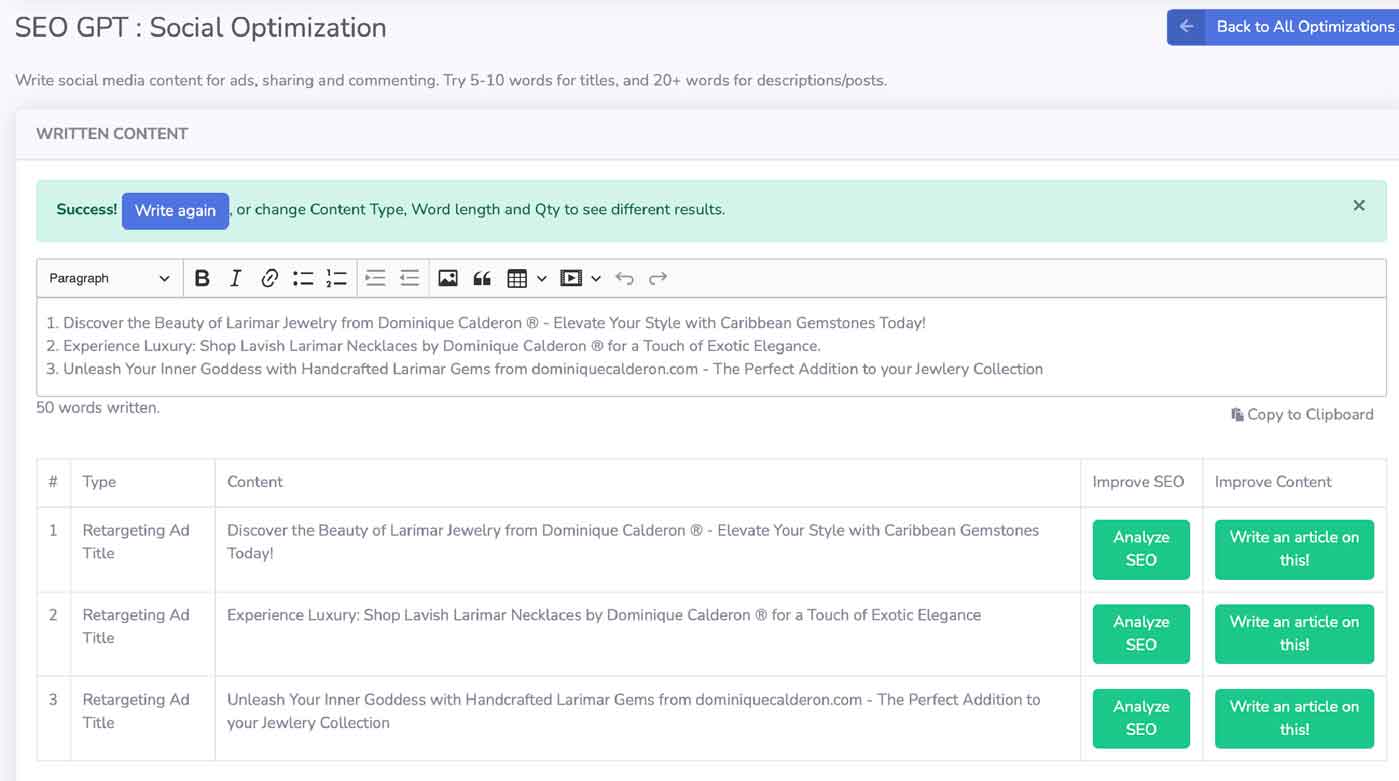Go Back to All Optimizations

1283,27
